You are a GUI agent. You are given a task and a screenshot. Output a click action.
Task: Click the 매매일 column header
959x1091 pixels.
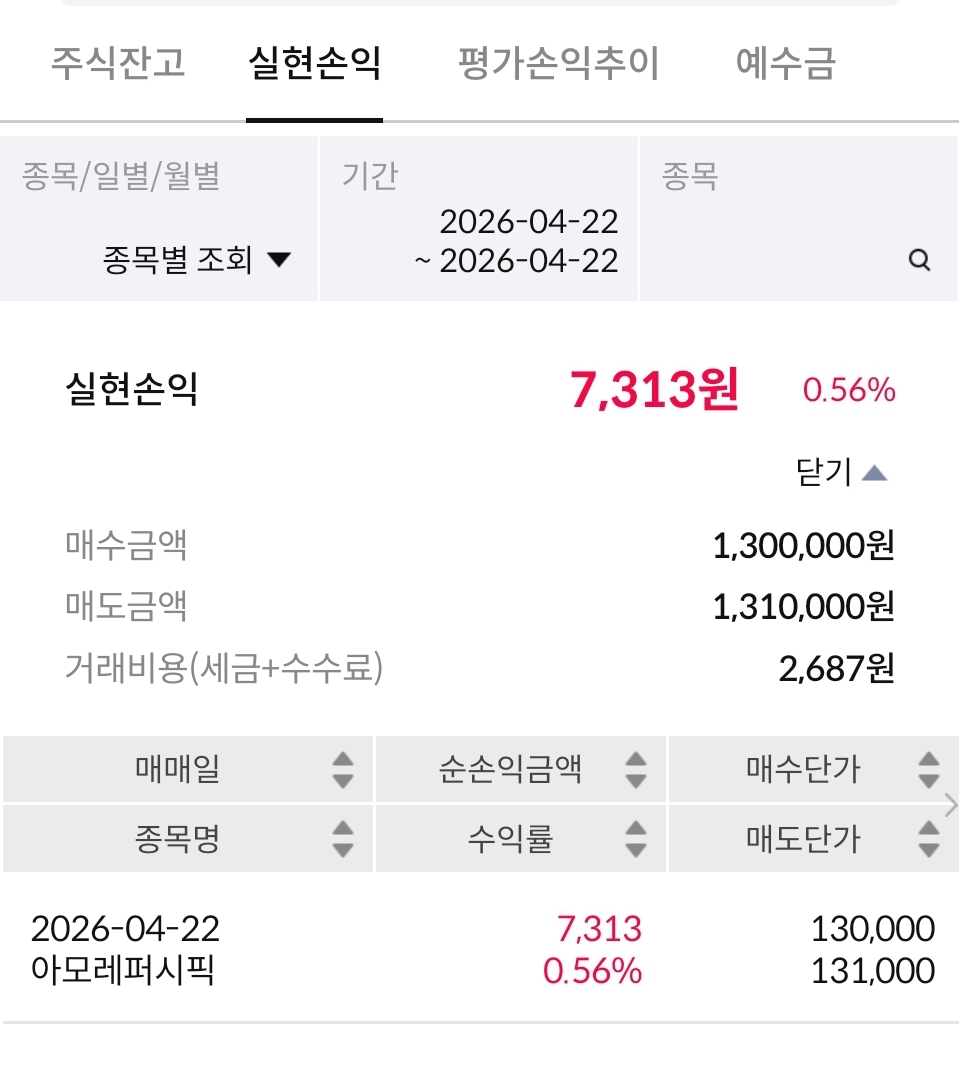point(177,770)
